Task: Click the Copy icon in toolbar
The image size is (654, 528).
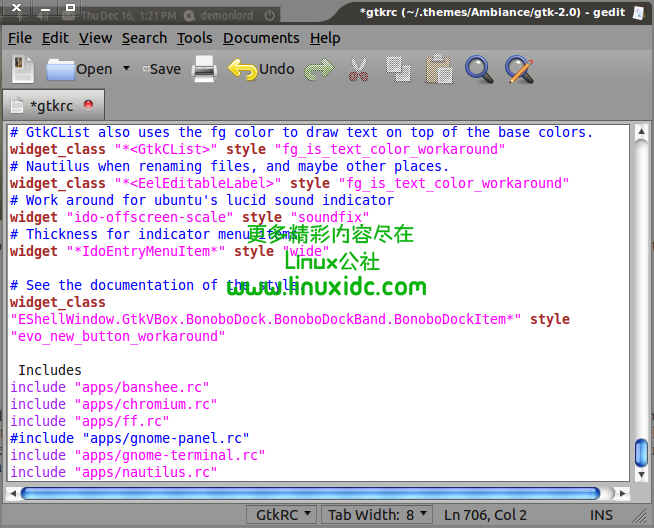Action: 398,69
